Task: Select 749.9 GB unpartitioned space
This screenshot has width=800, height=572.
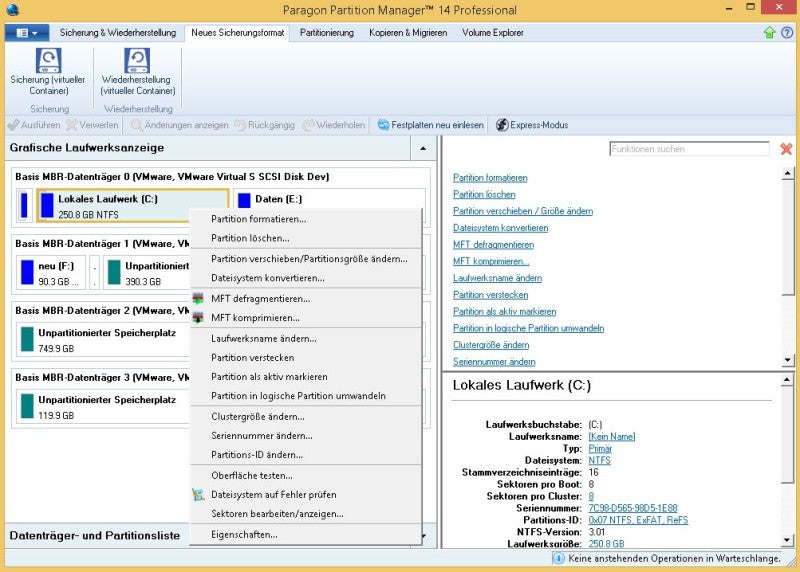Action: click(x=103, y=339)
